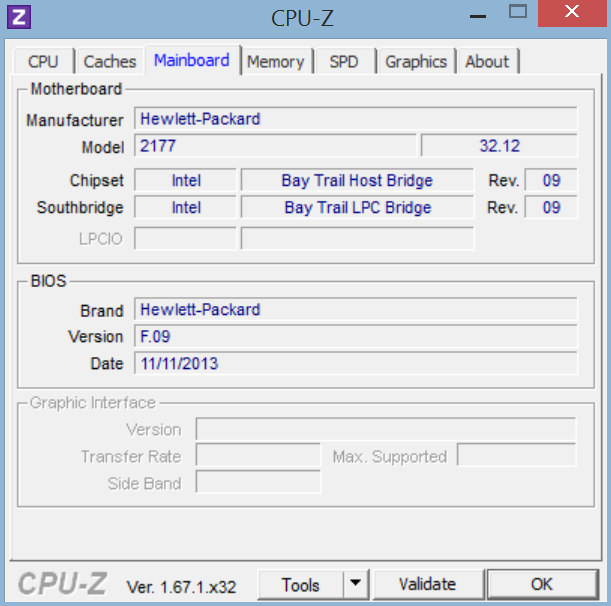Click the Chipset Rev. value 09
Screen dimensions: 611x606
click(551, 180)
